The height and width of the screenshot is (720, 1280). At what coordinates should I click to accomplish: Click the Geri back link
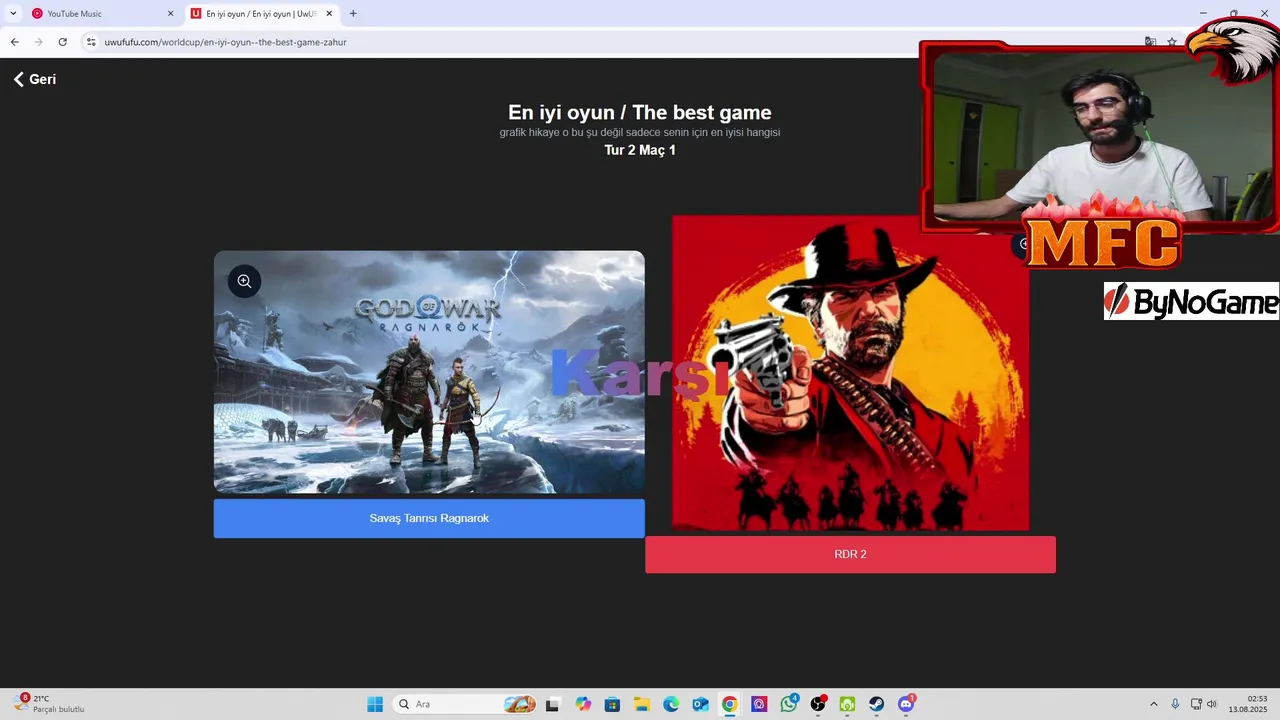[35, 79]
